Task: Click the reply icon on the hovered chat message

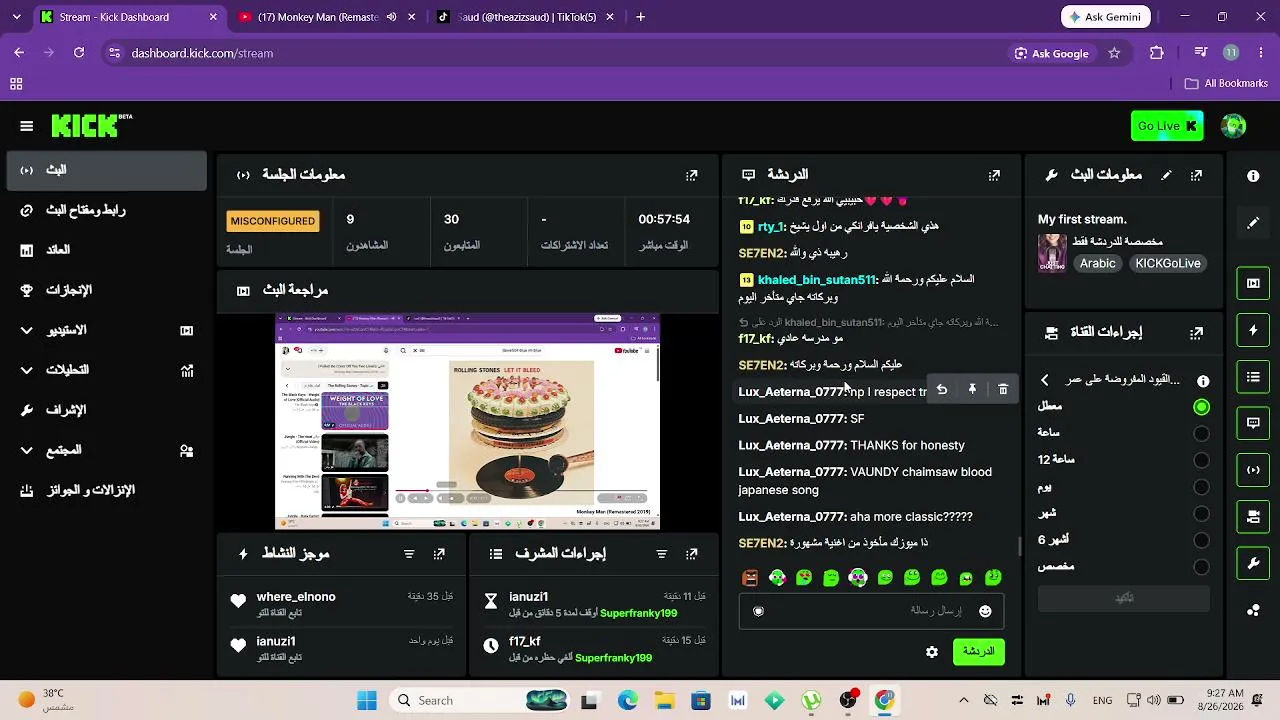Action: [941, 390]
